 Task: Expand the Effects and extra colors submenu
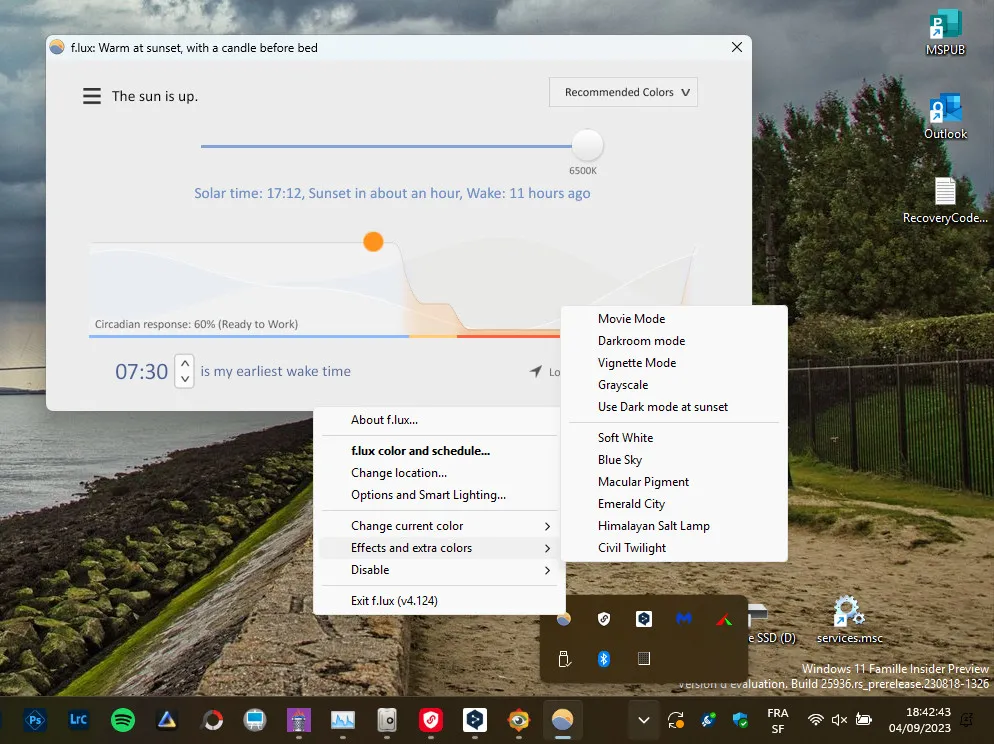click(x=439, y=548)
